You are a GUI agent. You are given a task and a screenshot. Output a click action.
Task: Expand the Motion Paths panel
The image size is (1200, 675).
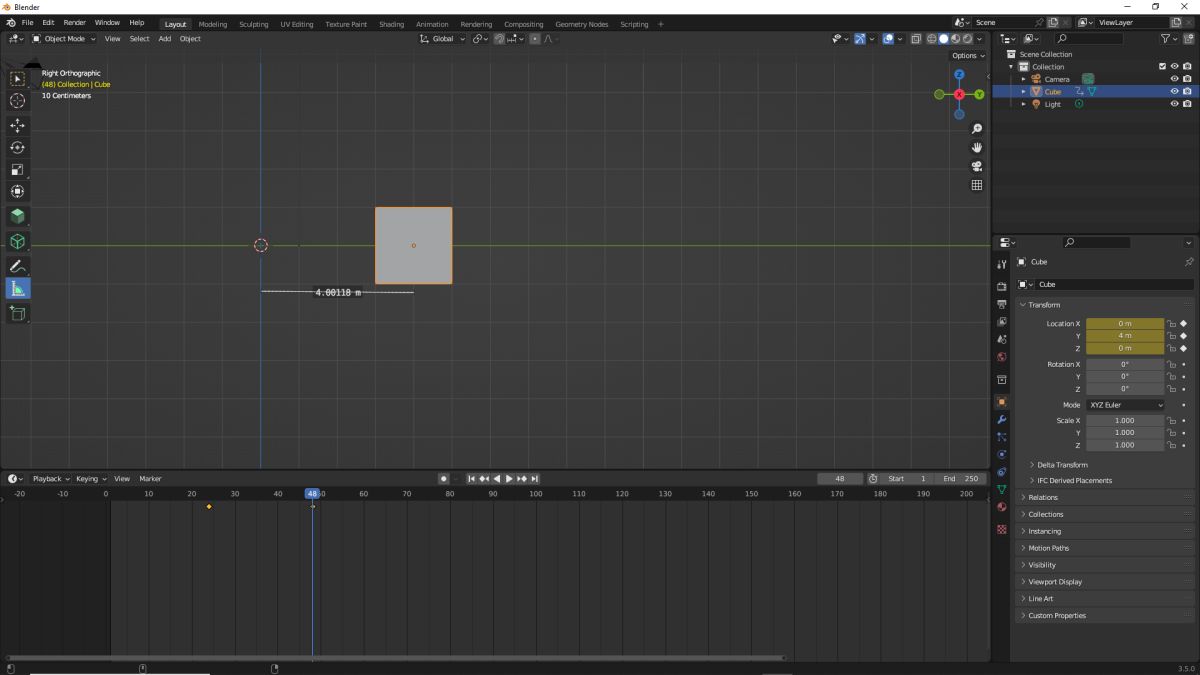[1048, 548]
